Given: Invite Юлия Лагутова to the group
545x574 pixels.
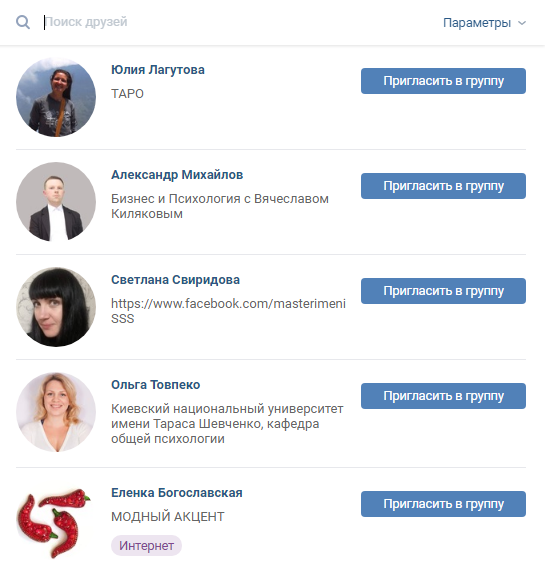Looking at the screenshot, I should point(443,81).
